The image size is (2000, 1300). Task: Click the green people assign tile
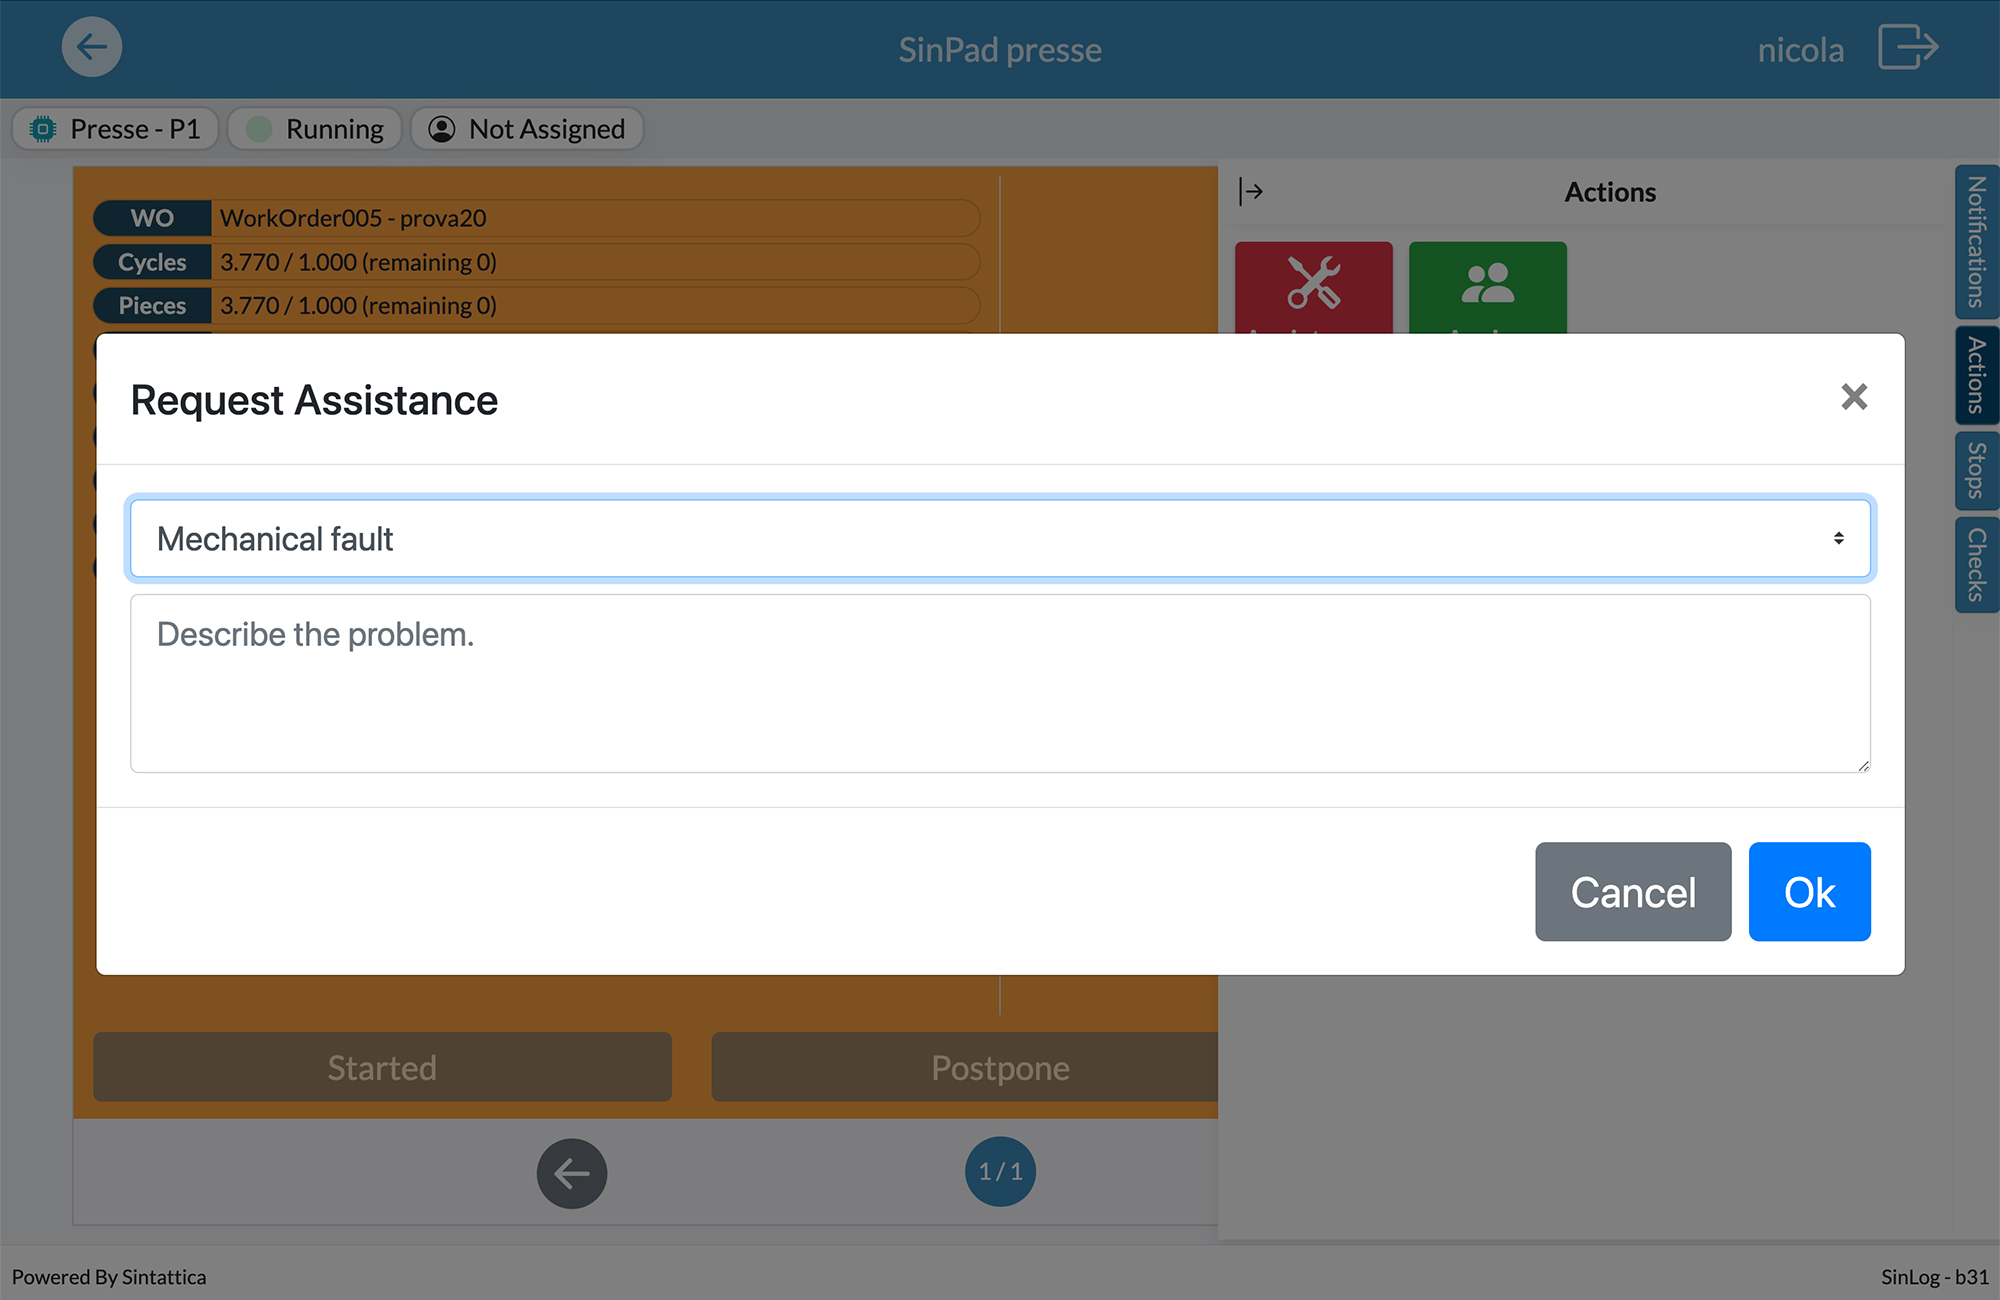click(x=1487, y=286)
